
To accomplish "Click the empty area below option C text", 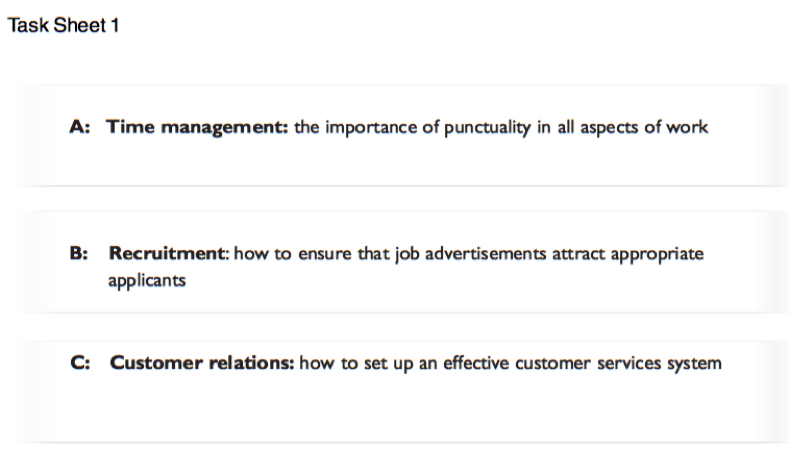I will (400, 410).
